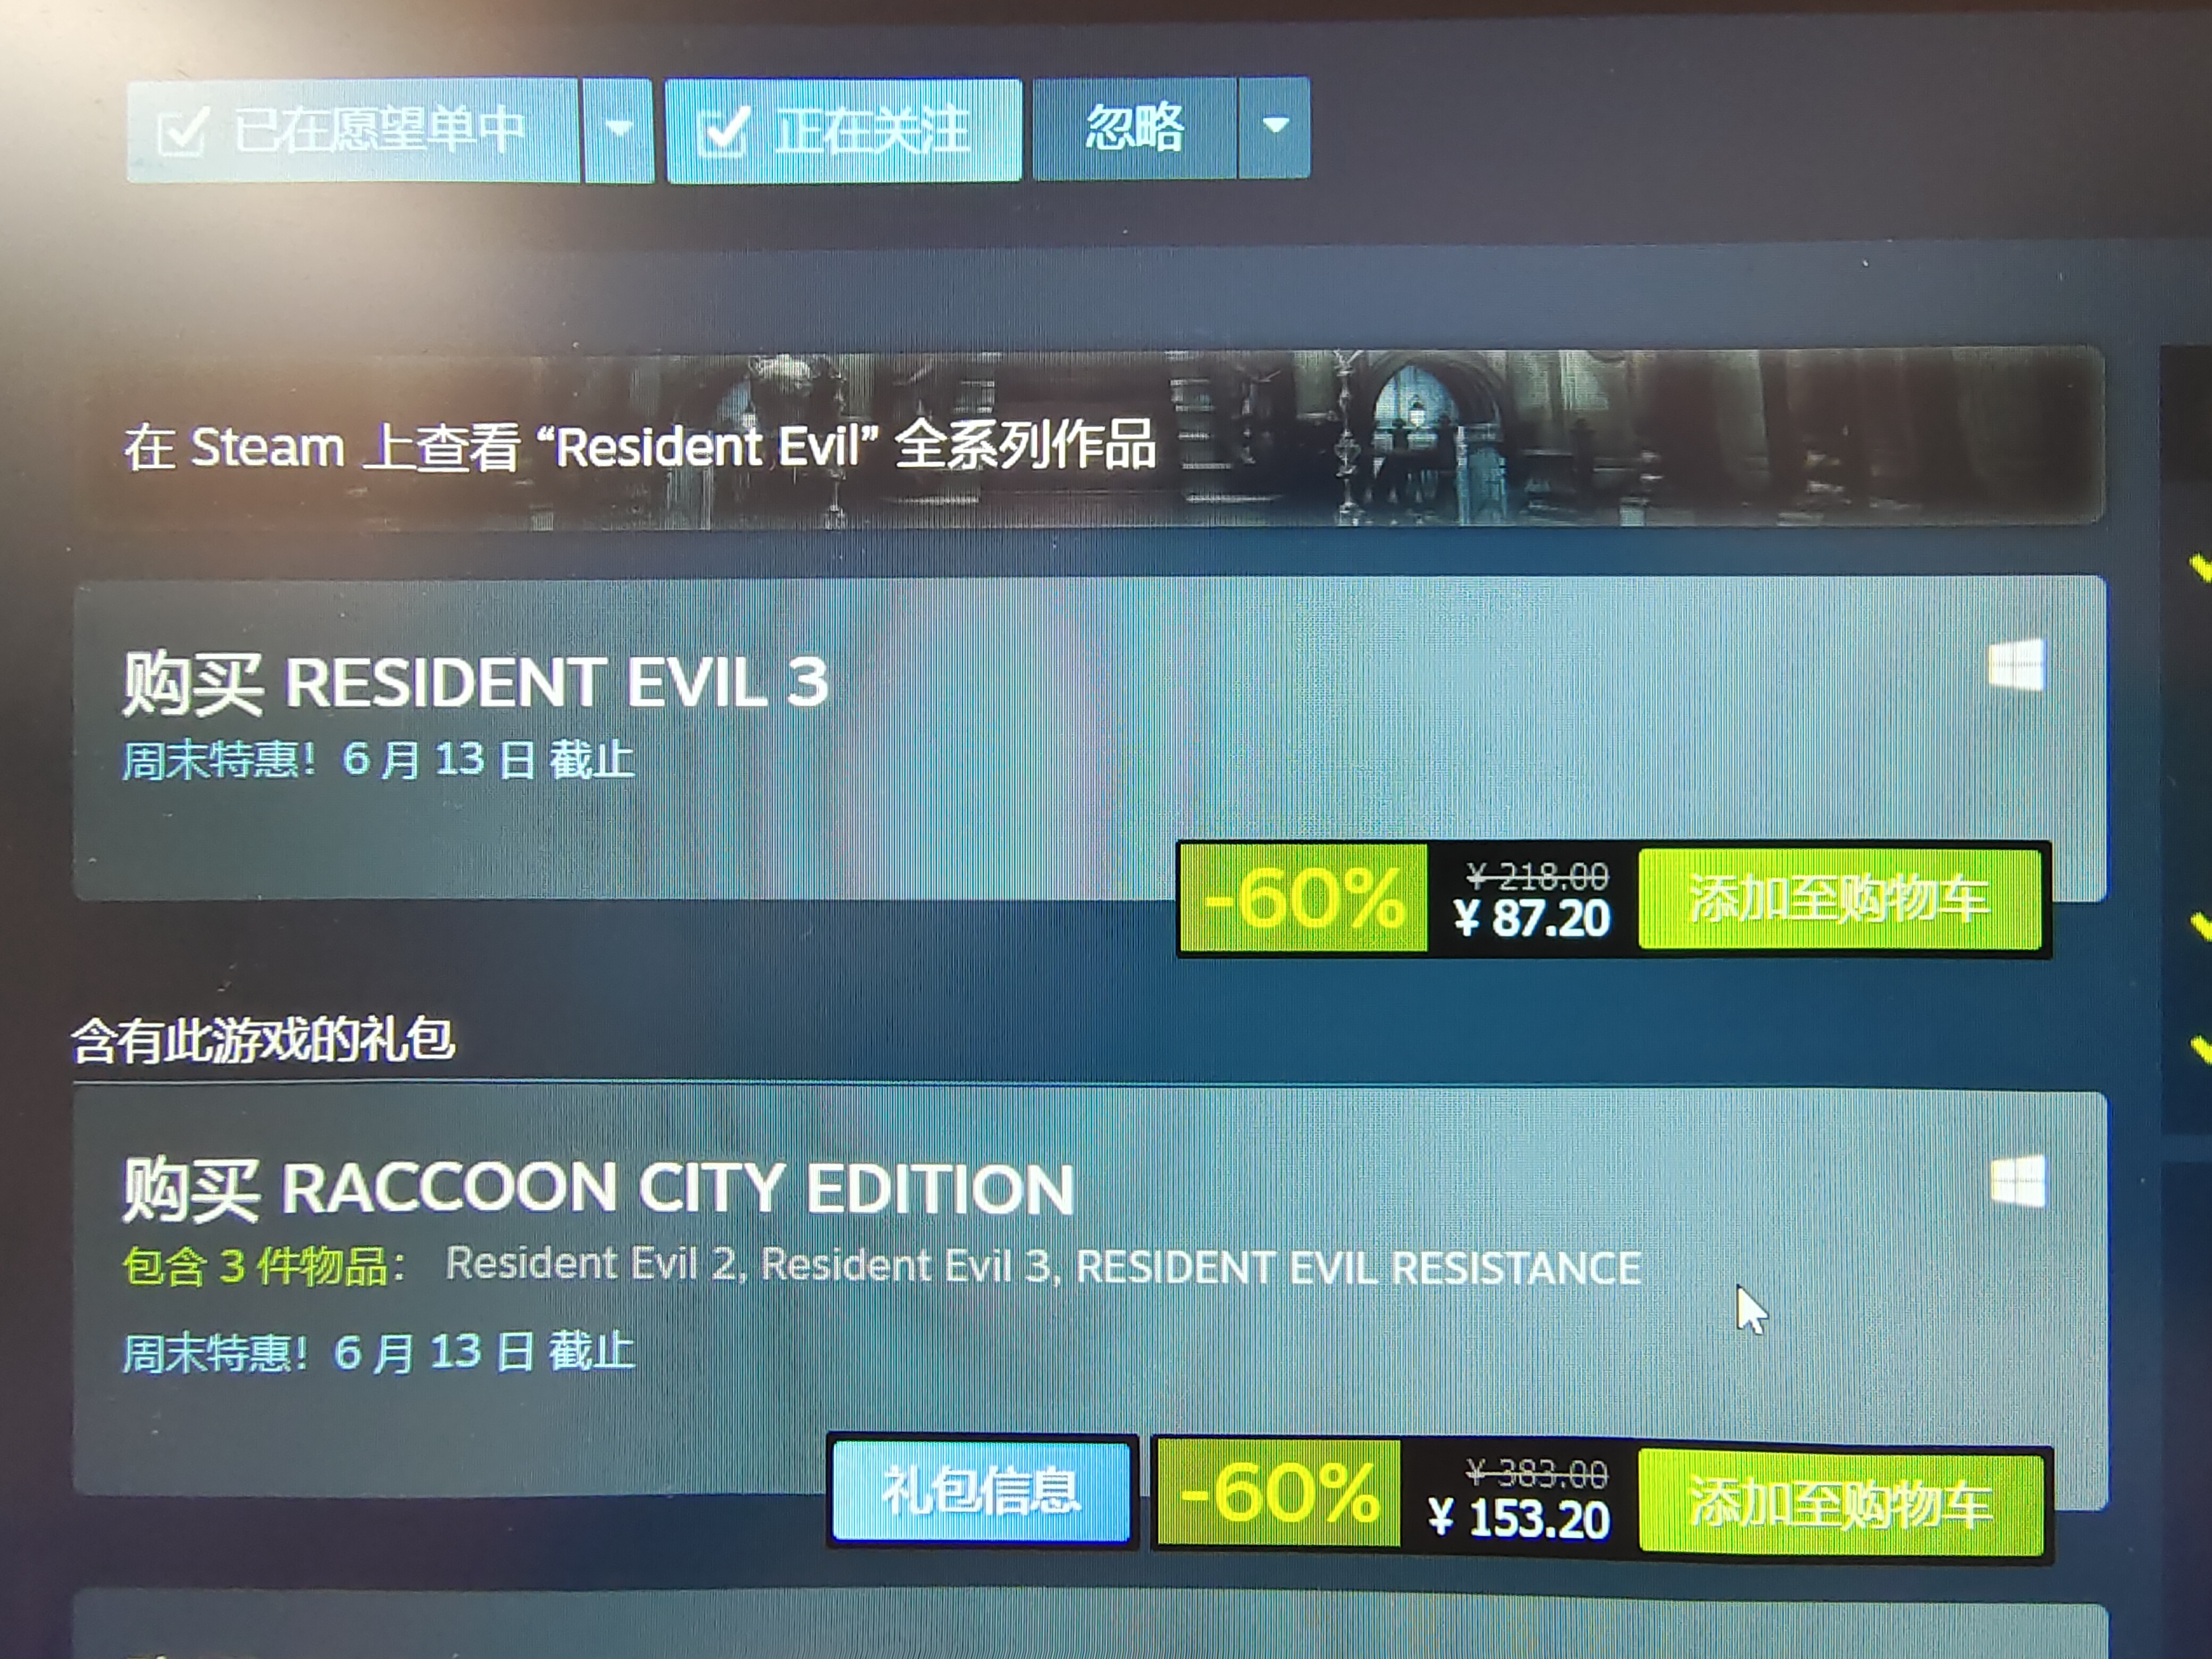Open the Resident Evil franchise banner

[x=1089, y=437]
